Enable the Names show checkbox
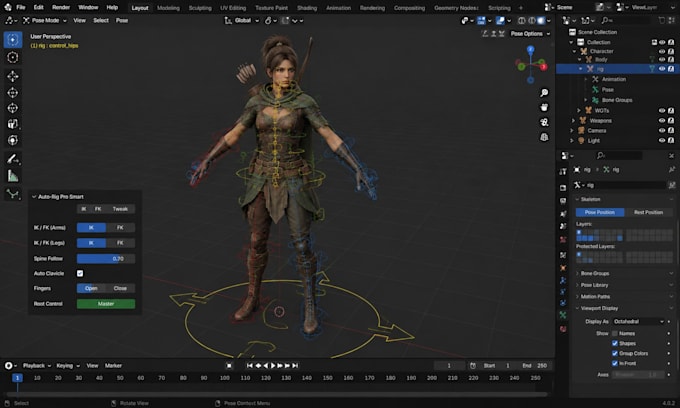 pyautogui.click(x=615, y=333)
